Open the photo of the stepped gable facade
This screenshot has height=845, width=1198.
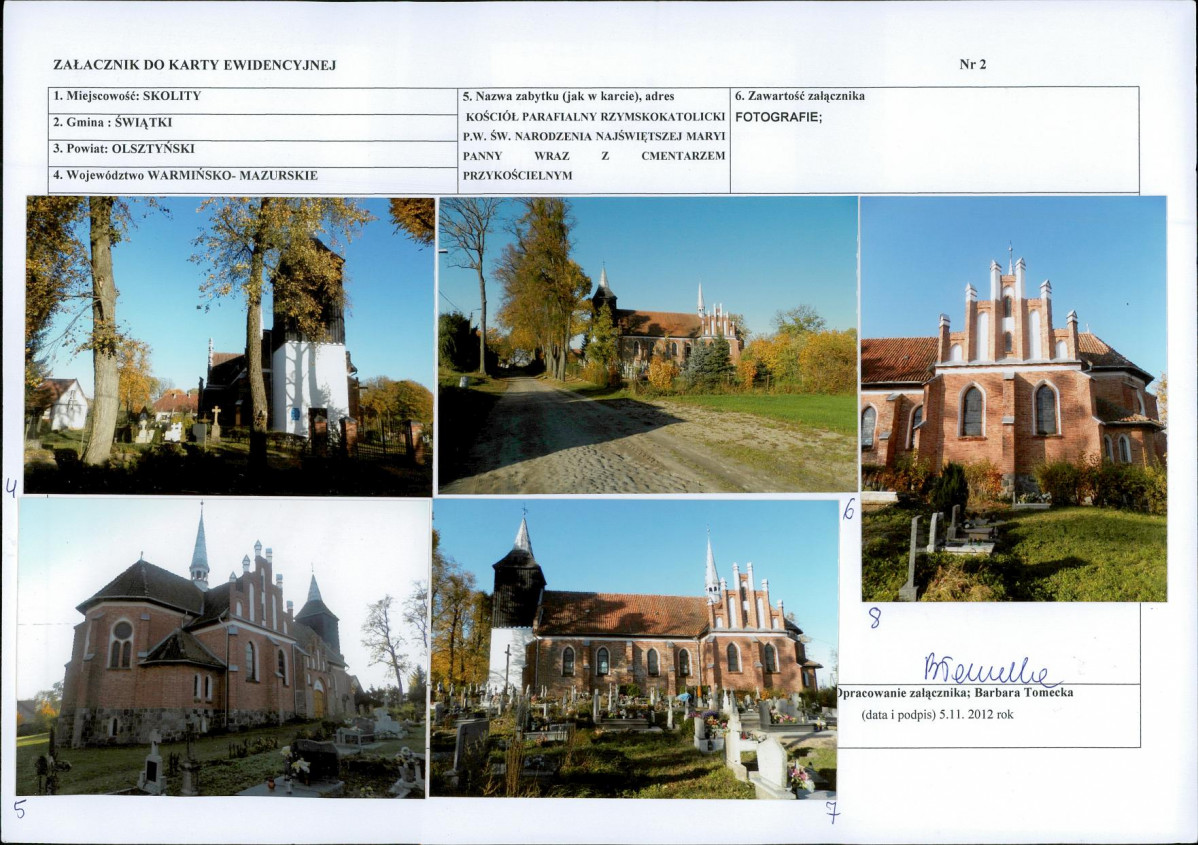click(1014, 398)
